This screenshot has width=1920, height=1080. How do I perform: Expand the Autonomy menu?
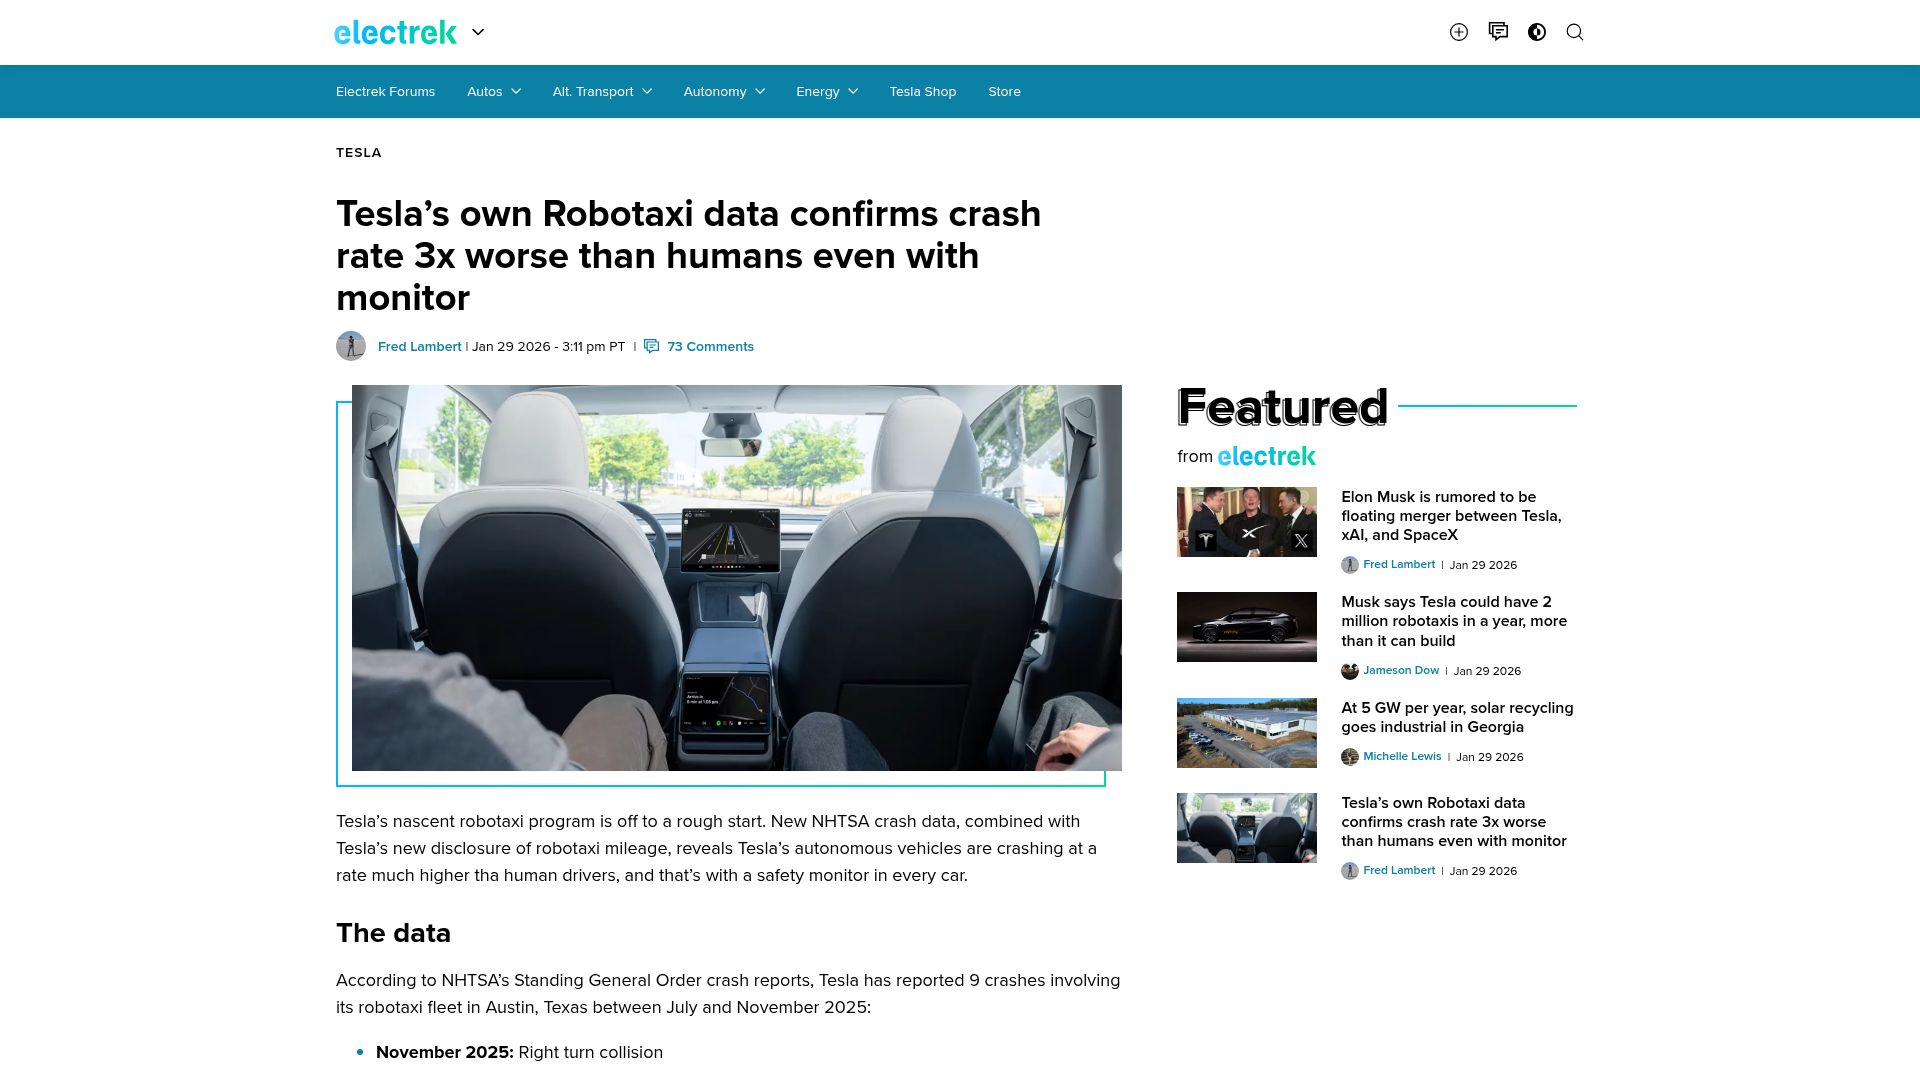724,91
